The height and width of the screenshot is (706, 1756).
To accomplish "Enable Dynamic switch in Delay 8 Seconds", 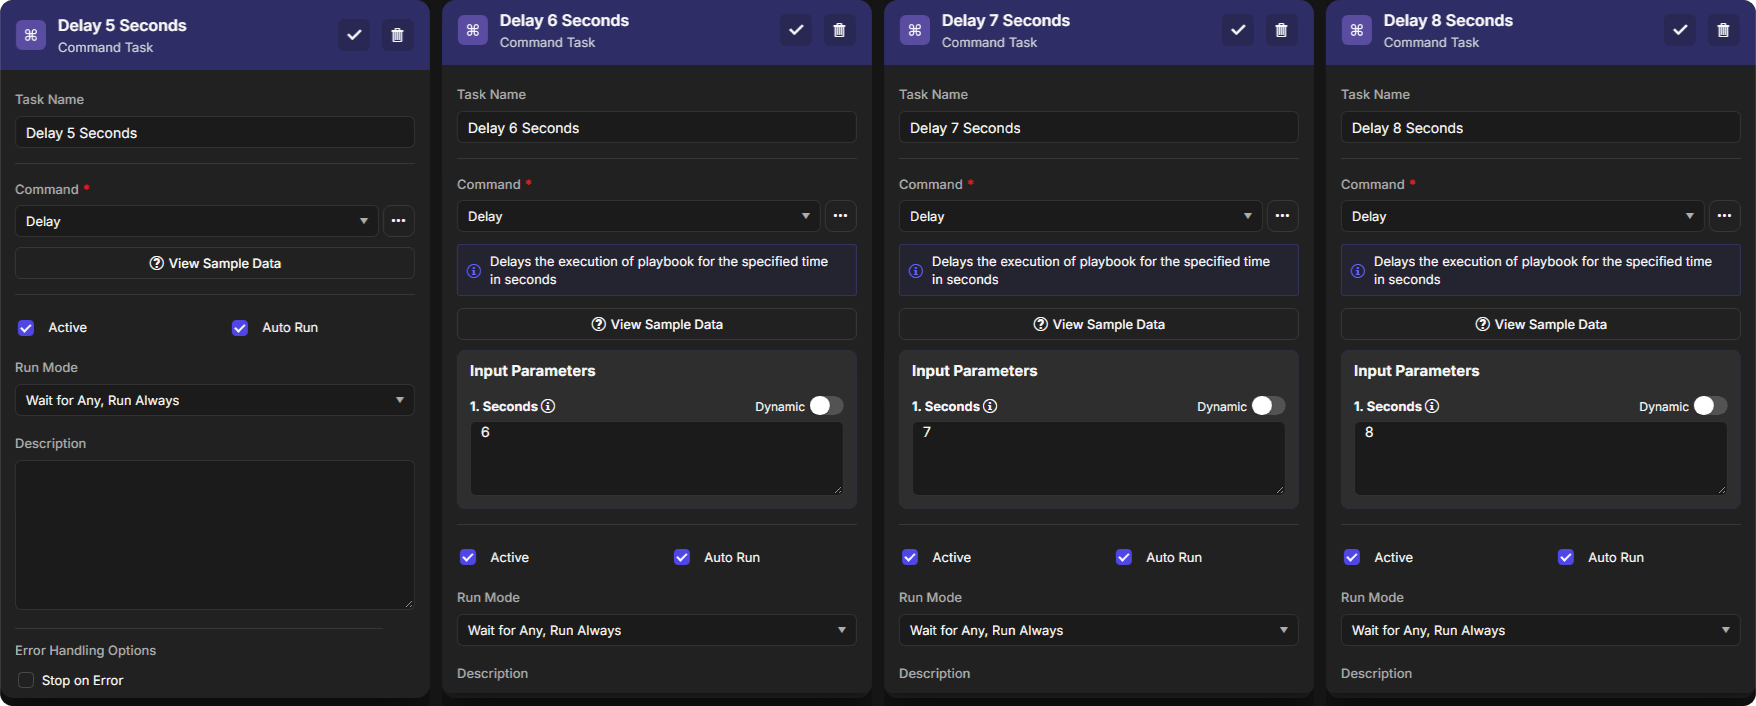I will click(x=1710, y=406).
